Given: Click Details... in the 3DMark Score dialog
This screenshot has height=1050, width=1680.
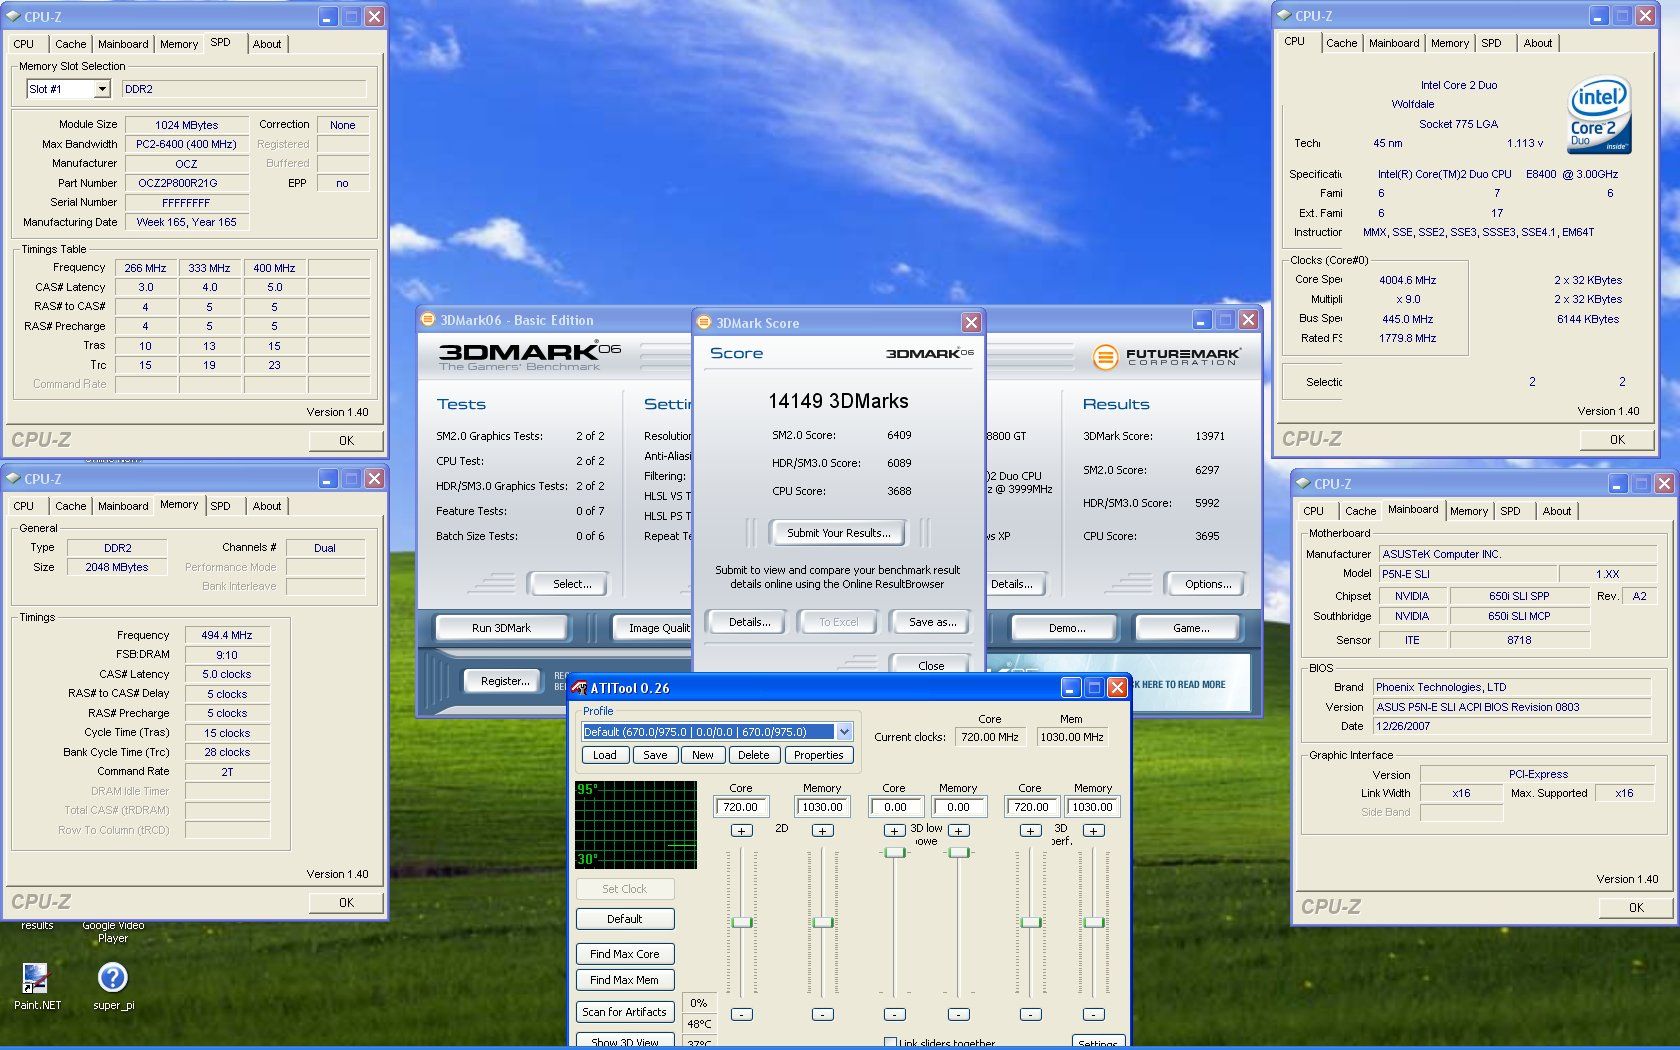Looking at the screenshot, I should point(749,622).
